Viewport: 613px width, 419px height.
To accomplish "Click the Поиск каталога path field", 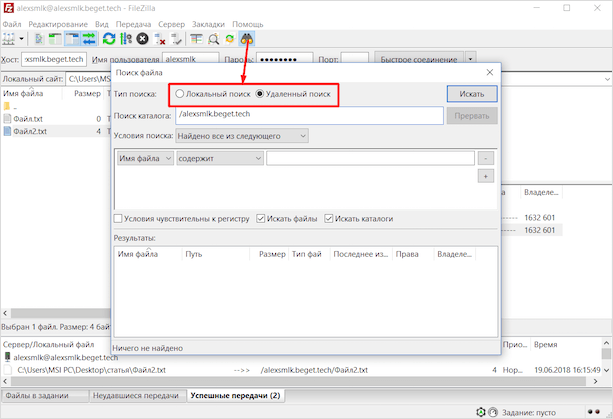I will coord(308,115).
